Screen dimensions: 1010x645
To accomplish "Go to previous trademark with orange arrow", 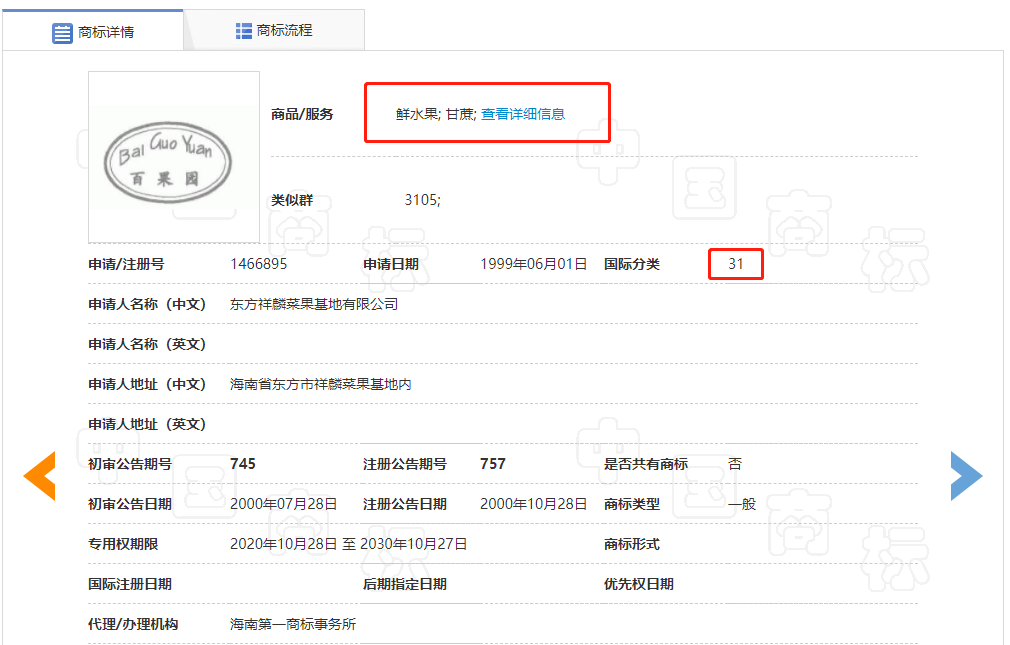I will coord(39,476).
